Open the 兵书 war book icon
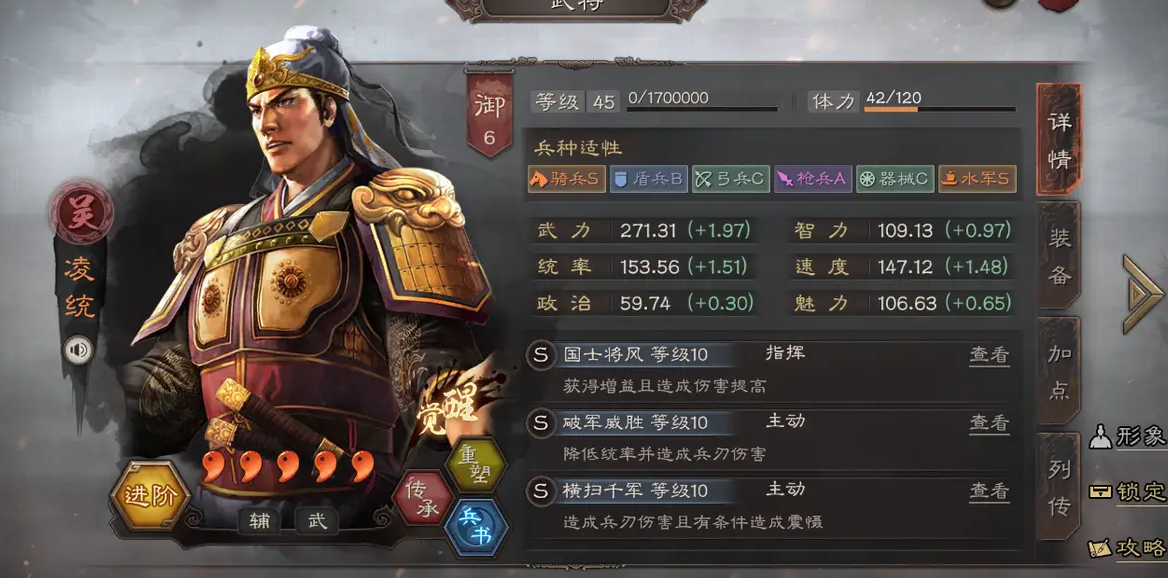The height and width of the screenshot is (578, 1168). [474, 527]
